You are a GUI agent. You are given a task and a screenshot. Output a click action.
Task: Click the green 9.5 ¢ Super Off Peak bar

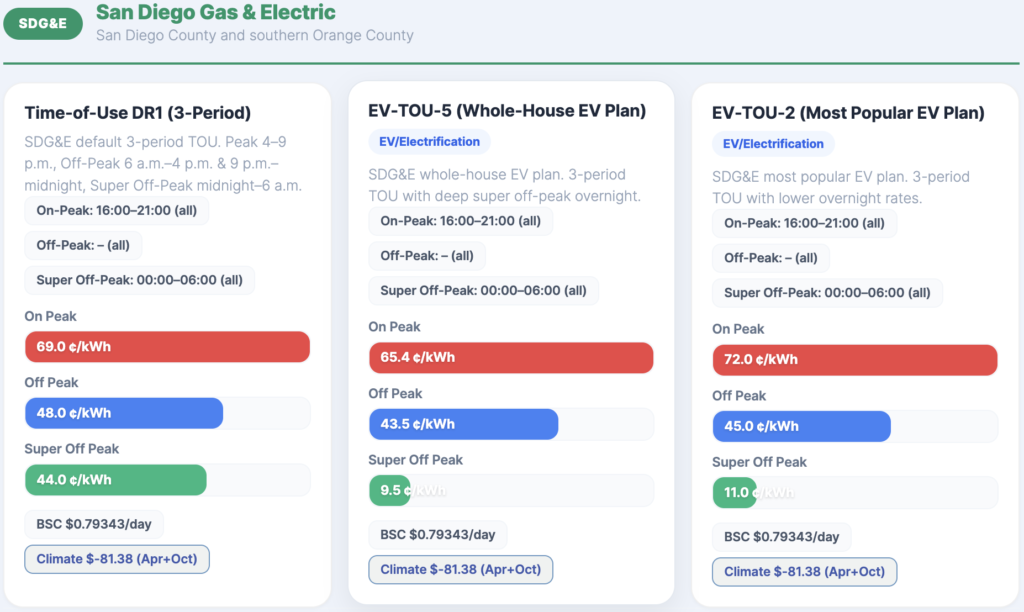pyautogui.click(x=389, y=491)
